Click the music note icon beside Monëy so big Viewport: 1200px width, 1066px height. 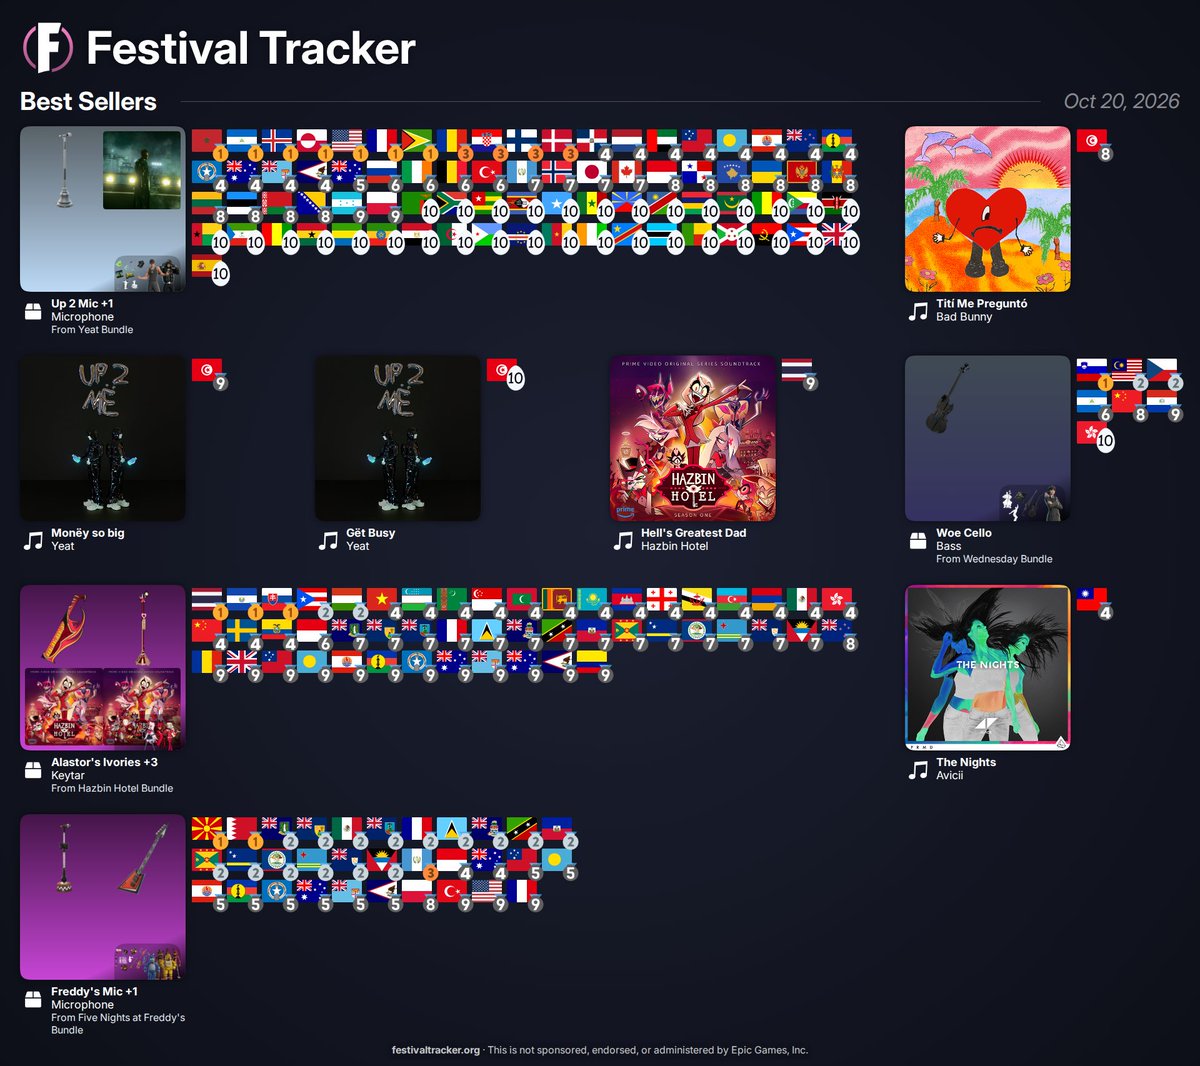click(33, 541)
